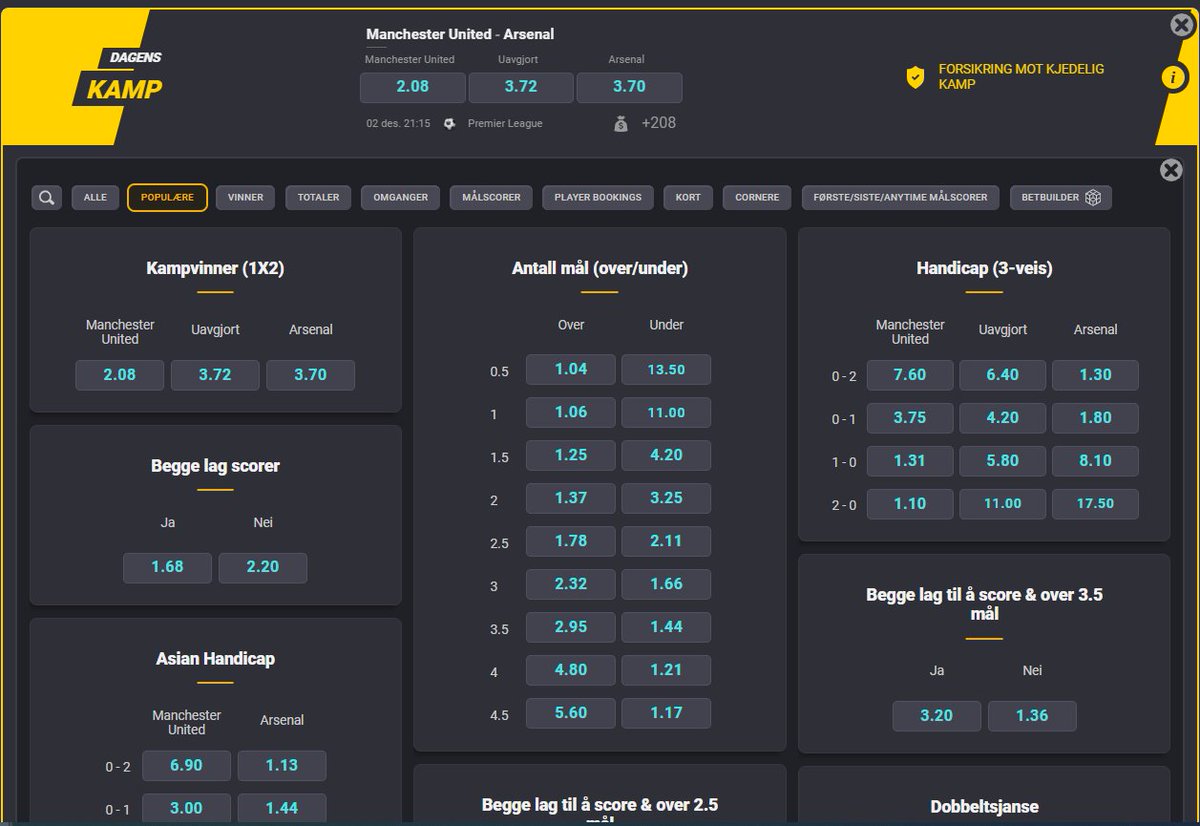Choose Nei 1.36 under Begge lag & over 3.5
The height and width of the screenshot is (826, 1200).
[x=1032, y=716]
